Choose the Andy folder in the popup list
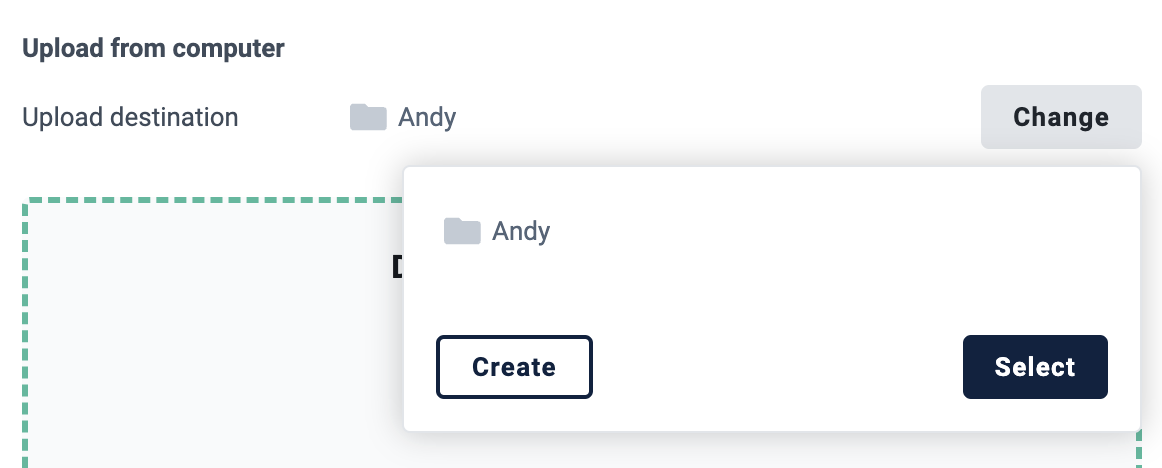Image resolution: width=1162 pixels, height=468 pixels. 497,231
